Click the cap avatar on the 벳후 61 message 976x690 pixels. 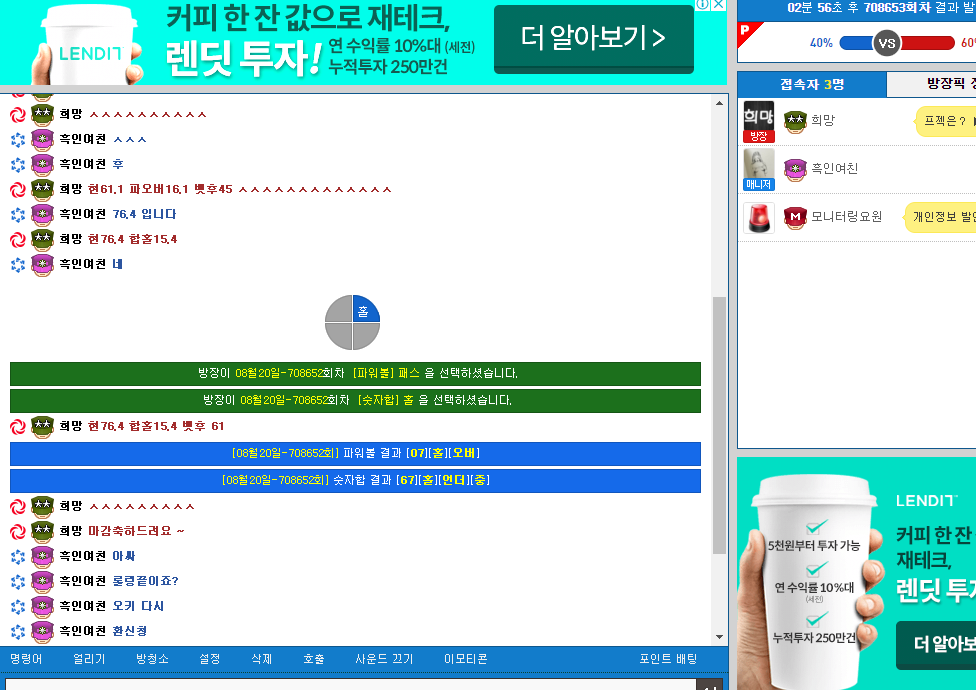point(42,427)
